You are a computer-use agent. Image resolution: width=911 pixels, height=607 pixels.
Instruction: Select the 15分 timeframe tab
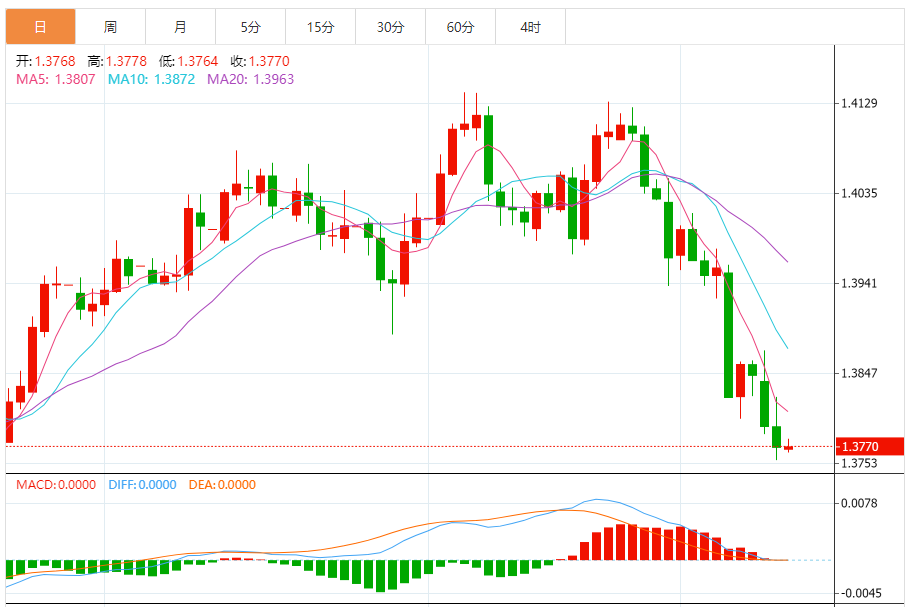pos(320,27)
